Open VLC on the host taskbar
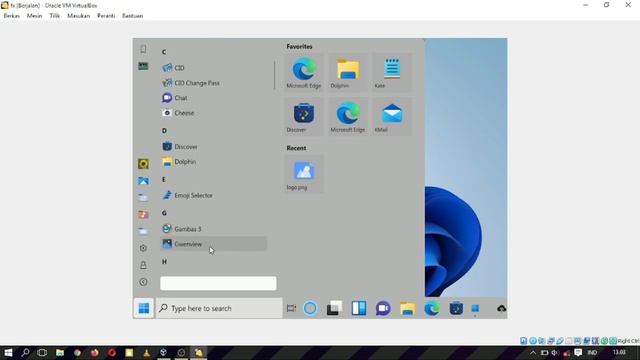The image size is (640, 360). click(x=146, y=352)
